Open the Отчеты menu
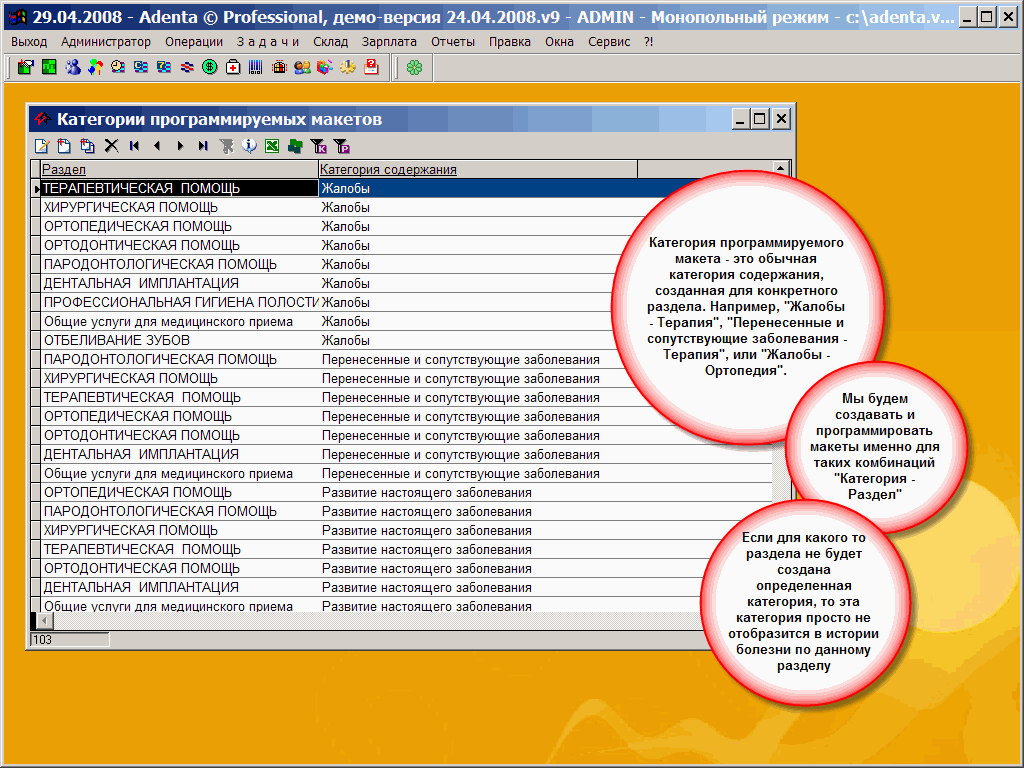Viewport: 1024px width, 768px height. (453, 42)
